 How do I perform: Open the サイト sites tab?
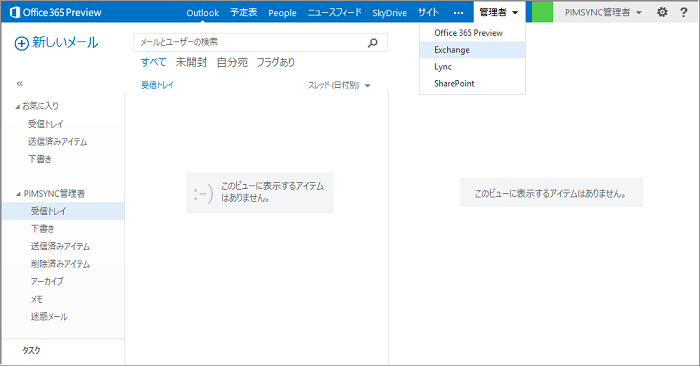[428, 12]
